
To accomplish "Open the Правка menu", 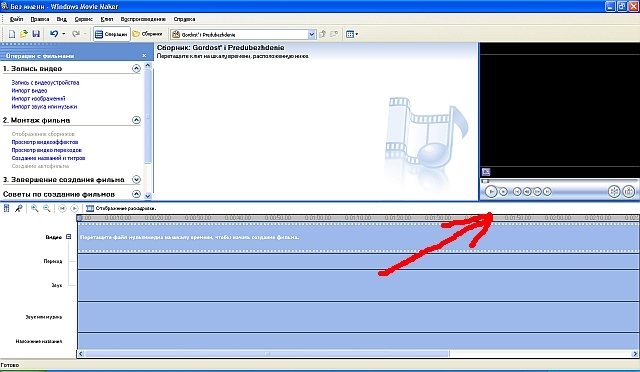I will pos(40,19).
